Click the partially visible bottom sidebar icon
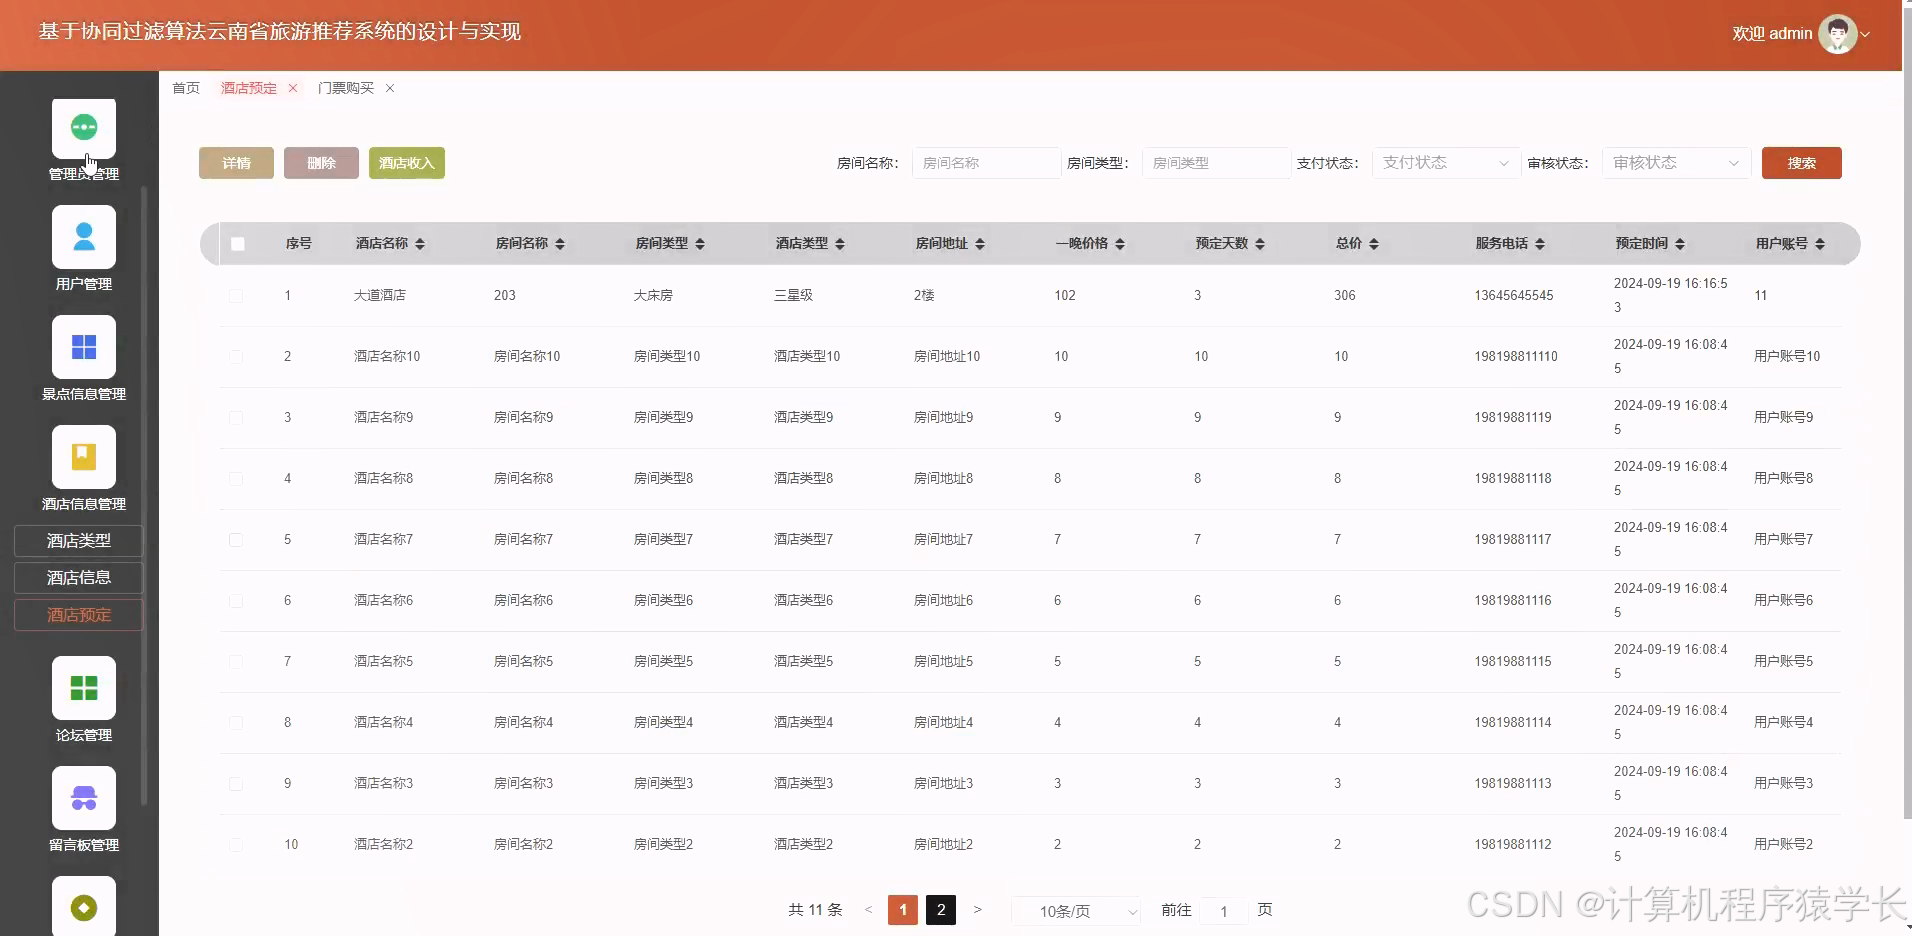Screen dimensions: 1912x936 pyautogui.click(x=84, y=906)
